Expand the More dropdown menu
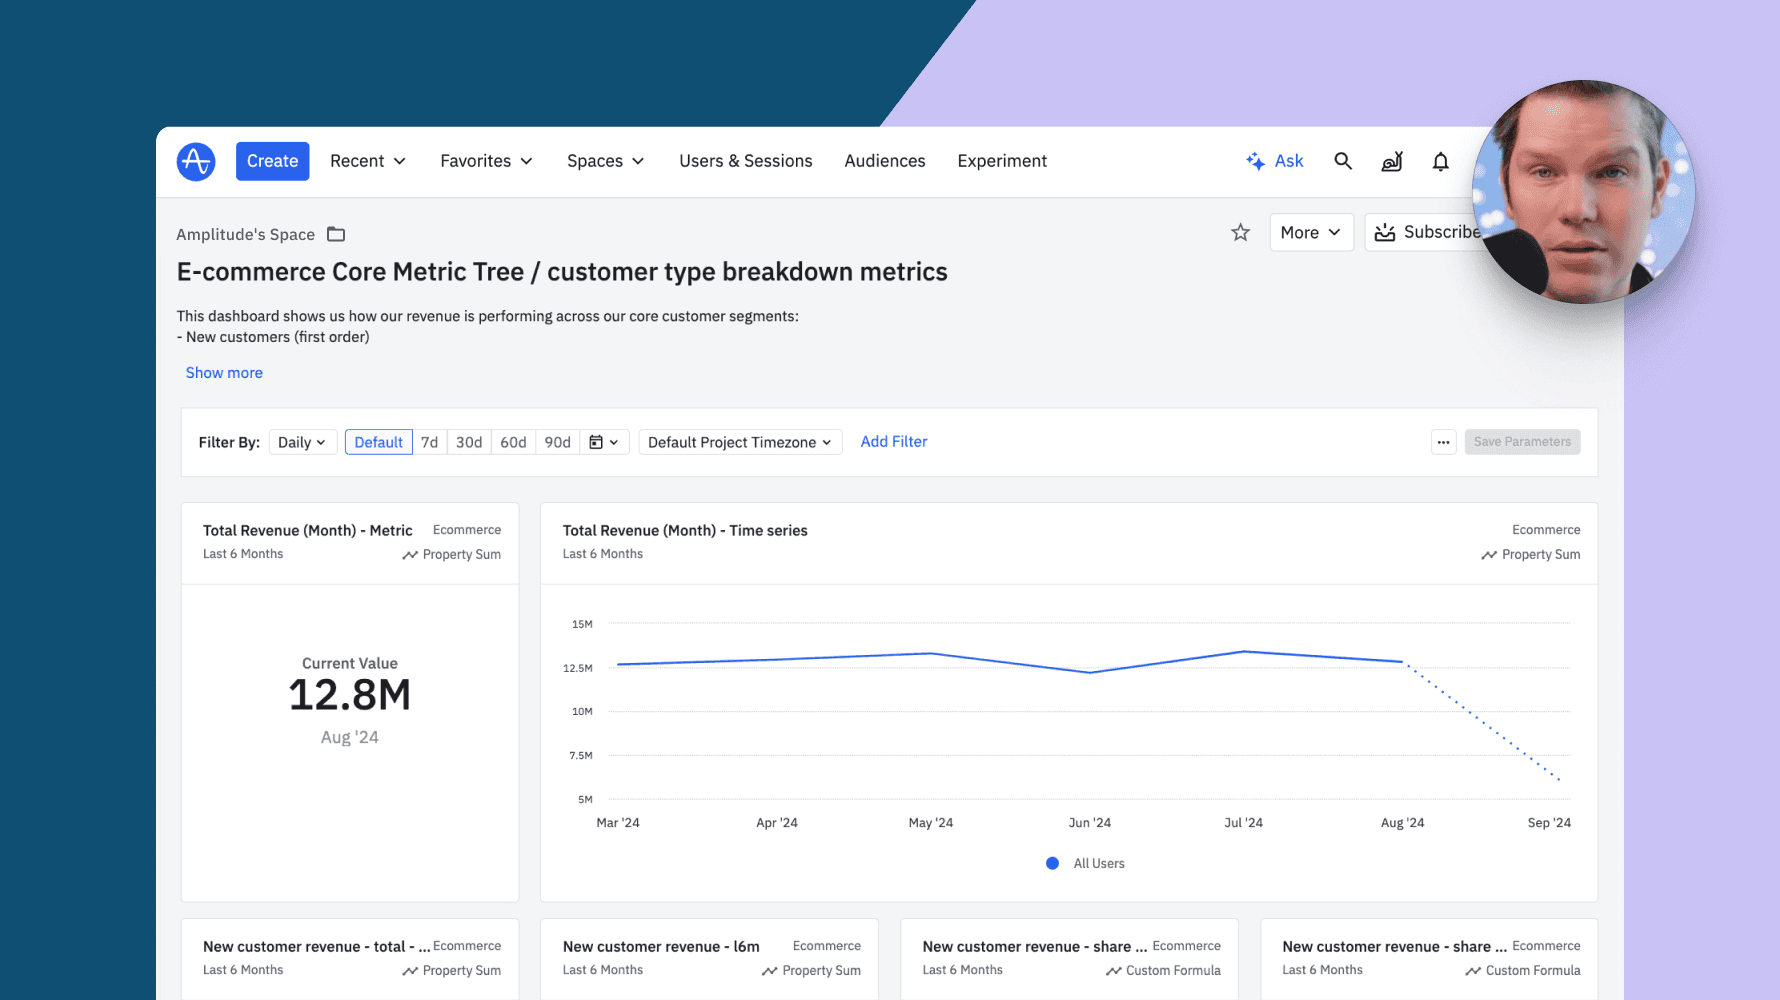1780x1000 pixels. [x=1310, y=232]
